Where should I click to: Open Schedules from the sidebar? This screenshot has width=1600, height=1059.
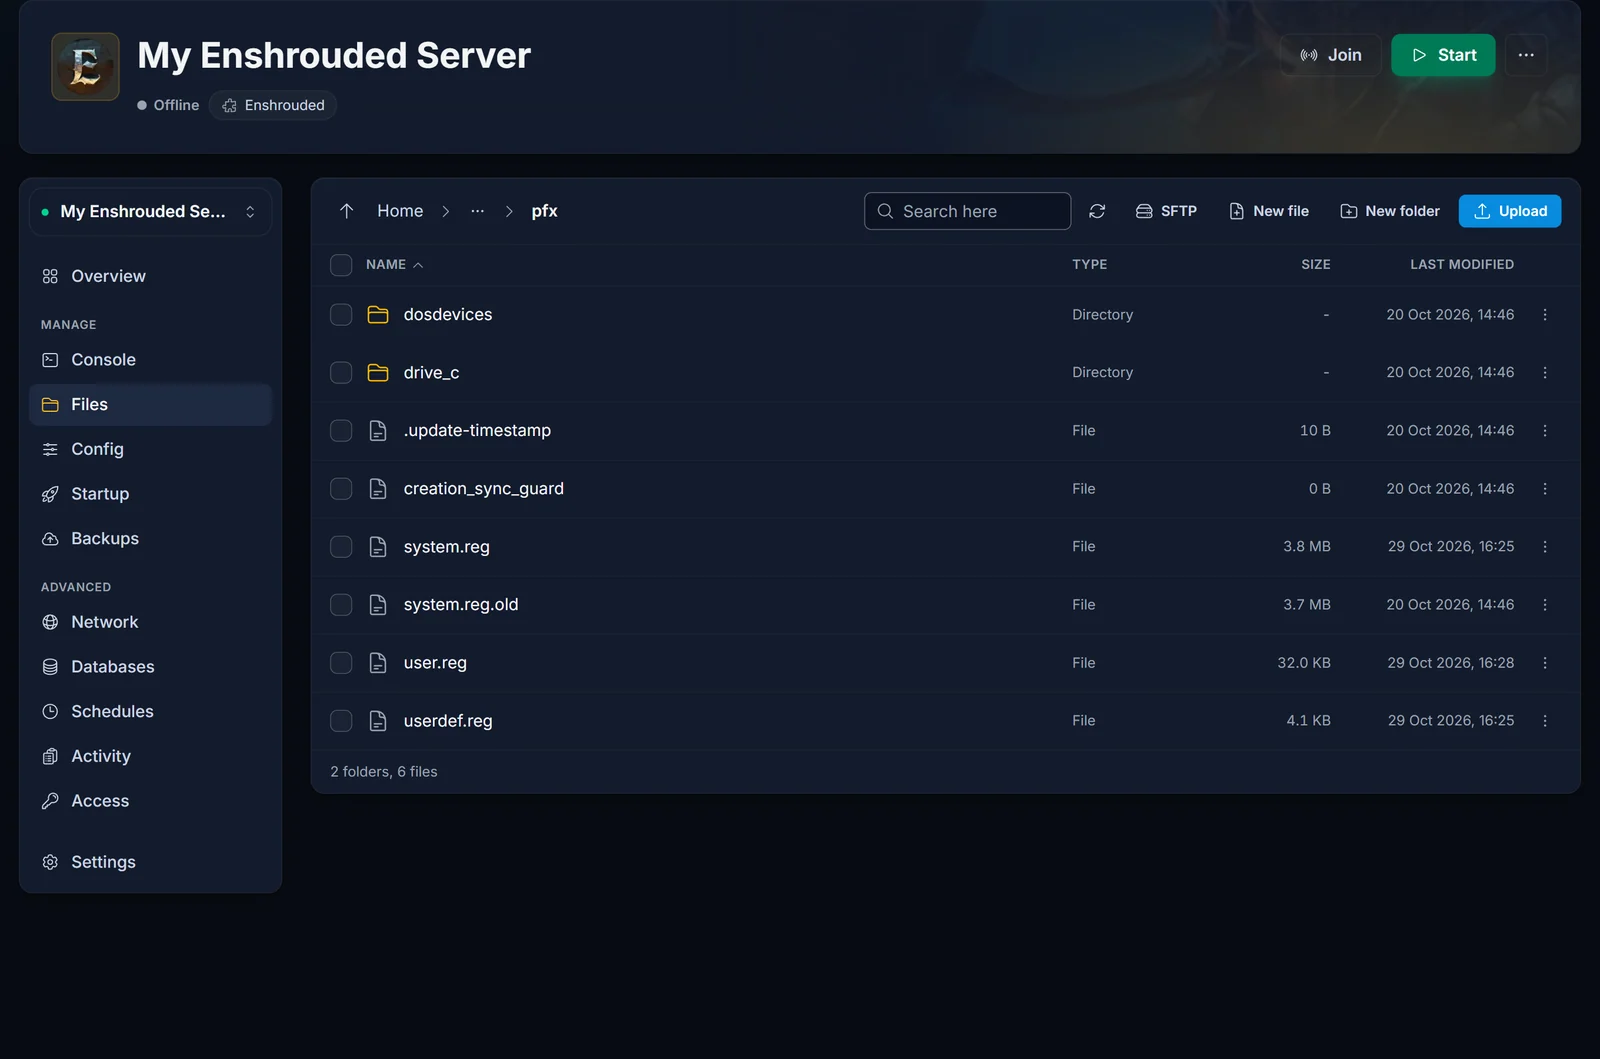tap(150, 712)
